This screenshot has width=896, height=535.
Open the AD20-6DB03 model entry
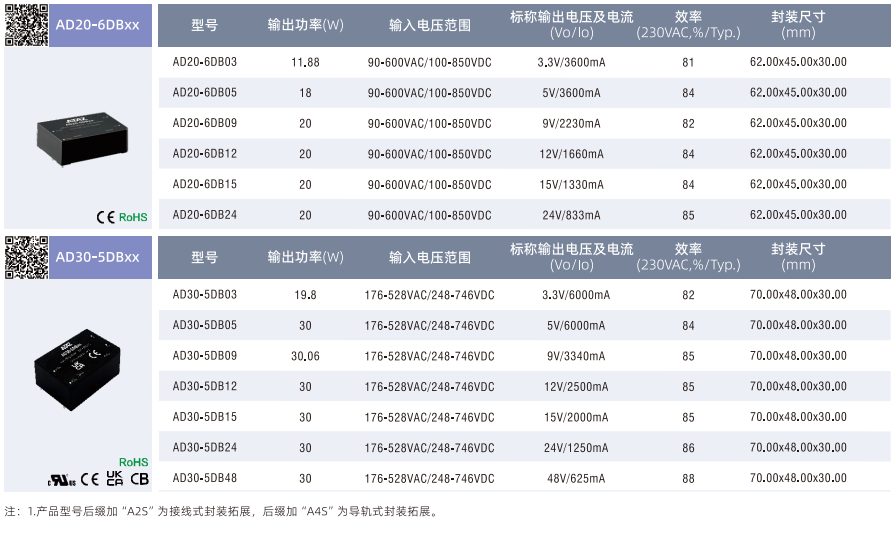coord(205,62)
